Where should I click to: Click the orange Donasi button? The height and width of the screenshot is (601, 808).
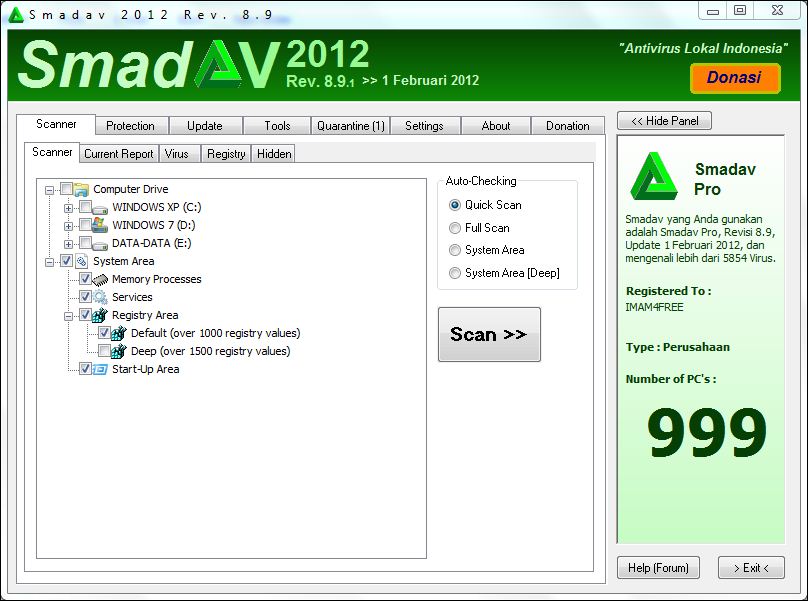tap(735, 78)
